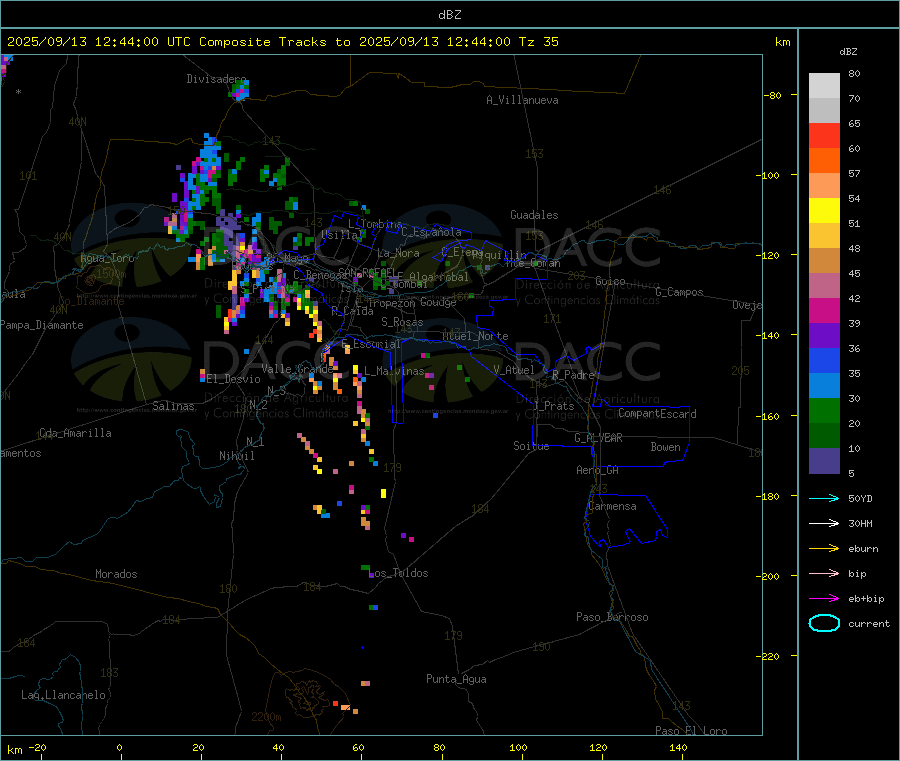
Task: Click the magenta 42 dBZ color swatch
Action: coord(824,310)
